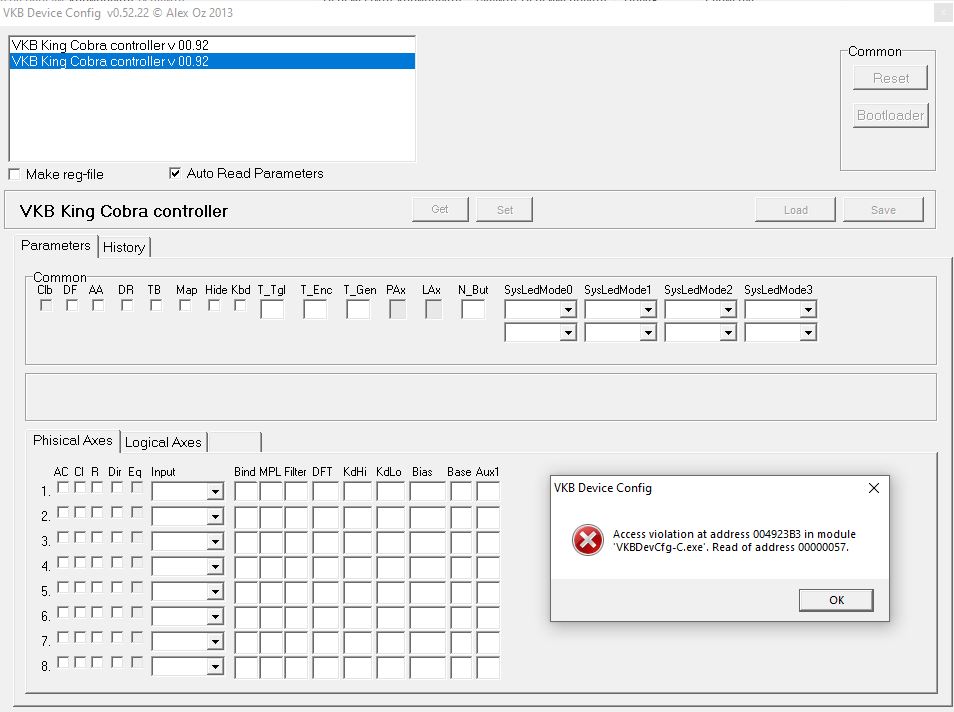Toggle the TB checkbox

[156, 305]
